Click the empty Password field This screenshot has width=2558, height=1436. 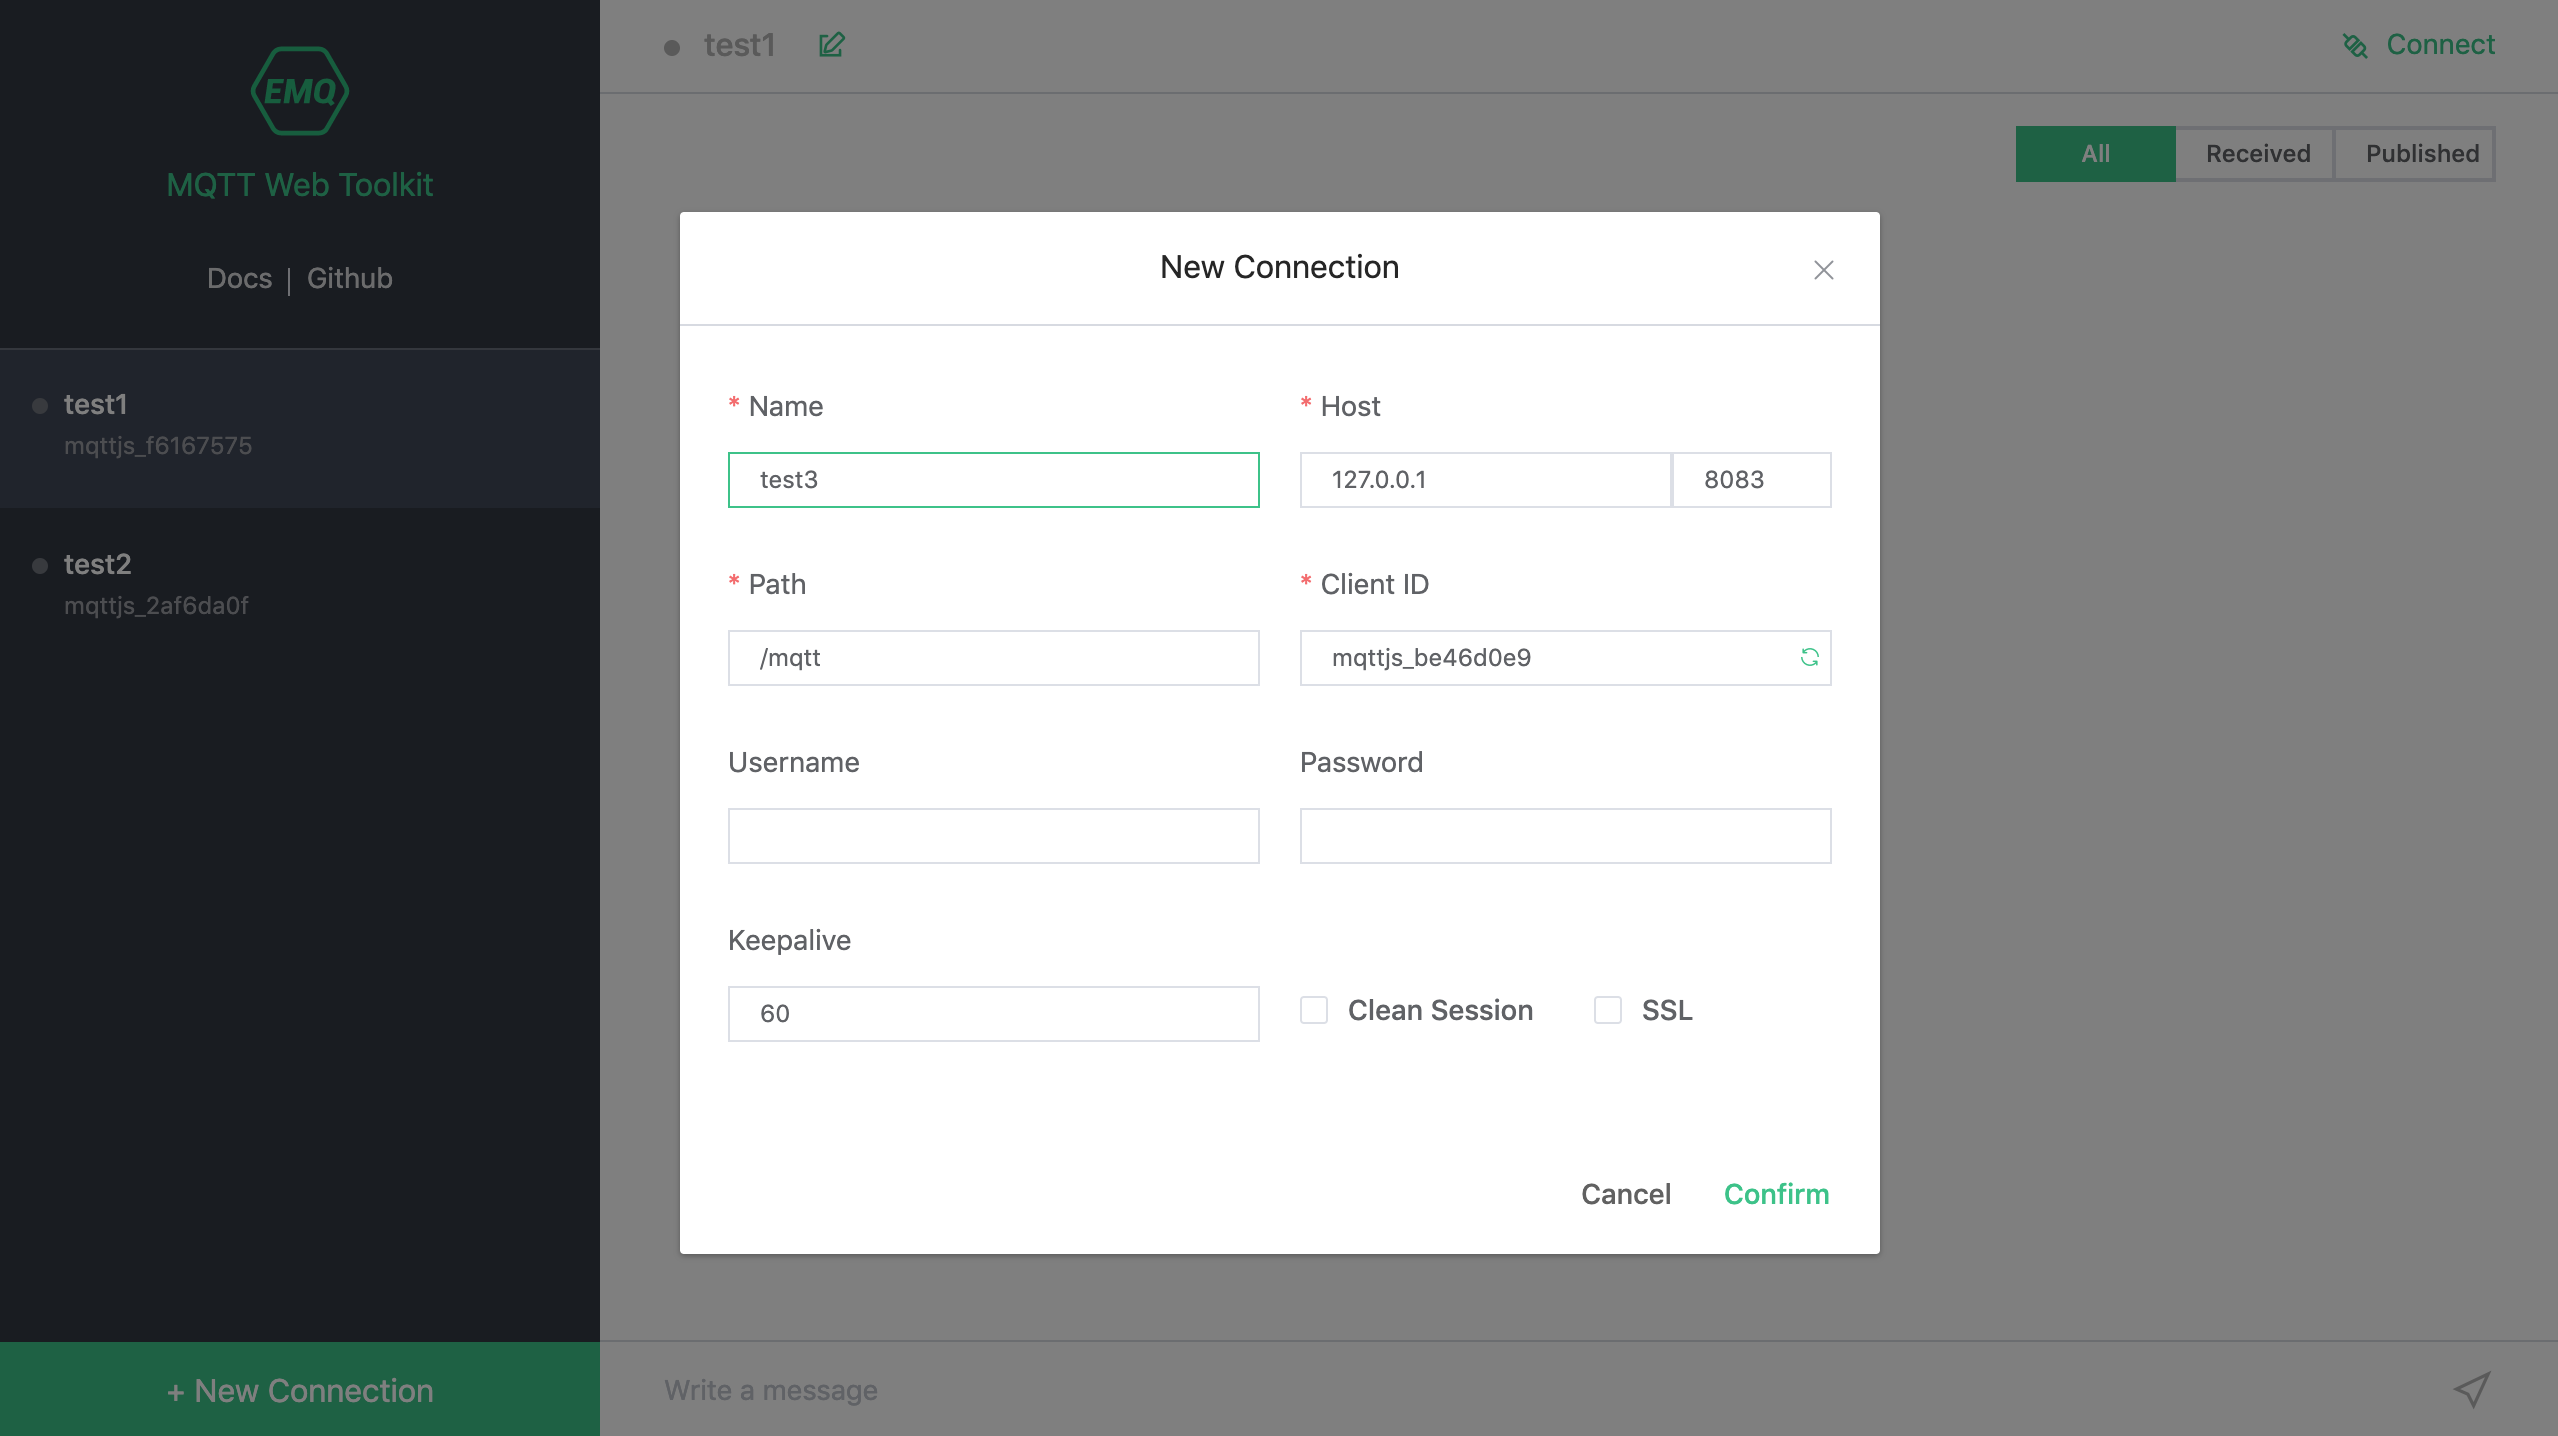point(1565,836)
